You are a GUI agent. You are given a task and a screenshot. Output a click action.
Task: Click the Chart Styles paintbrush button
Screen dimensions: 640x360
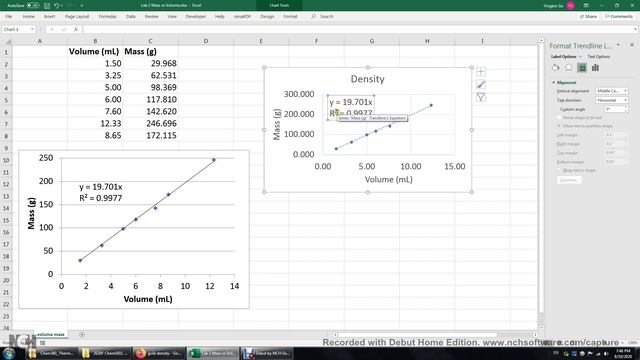click(481, 84)
